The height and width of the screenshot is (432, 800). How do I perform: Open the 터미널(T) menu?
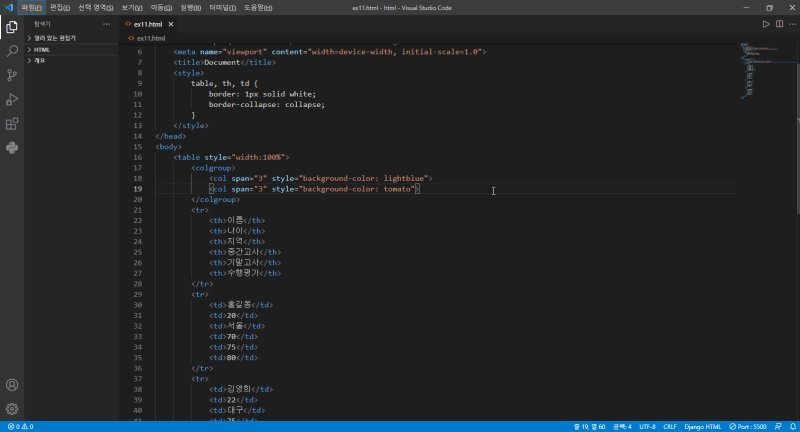[x=222, y=8]
